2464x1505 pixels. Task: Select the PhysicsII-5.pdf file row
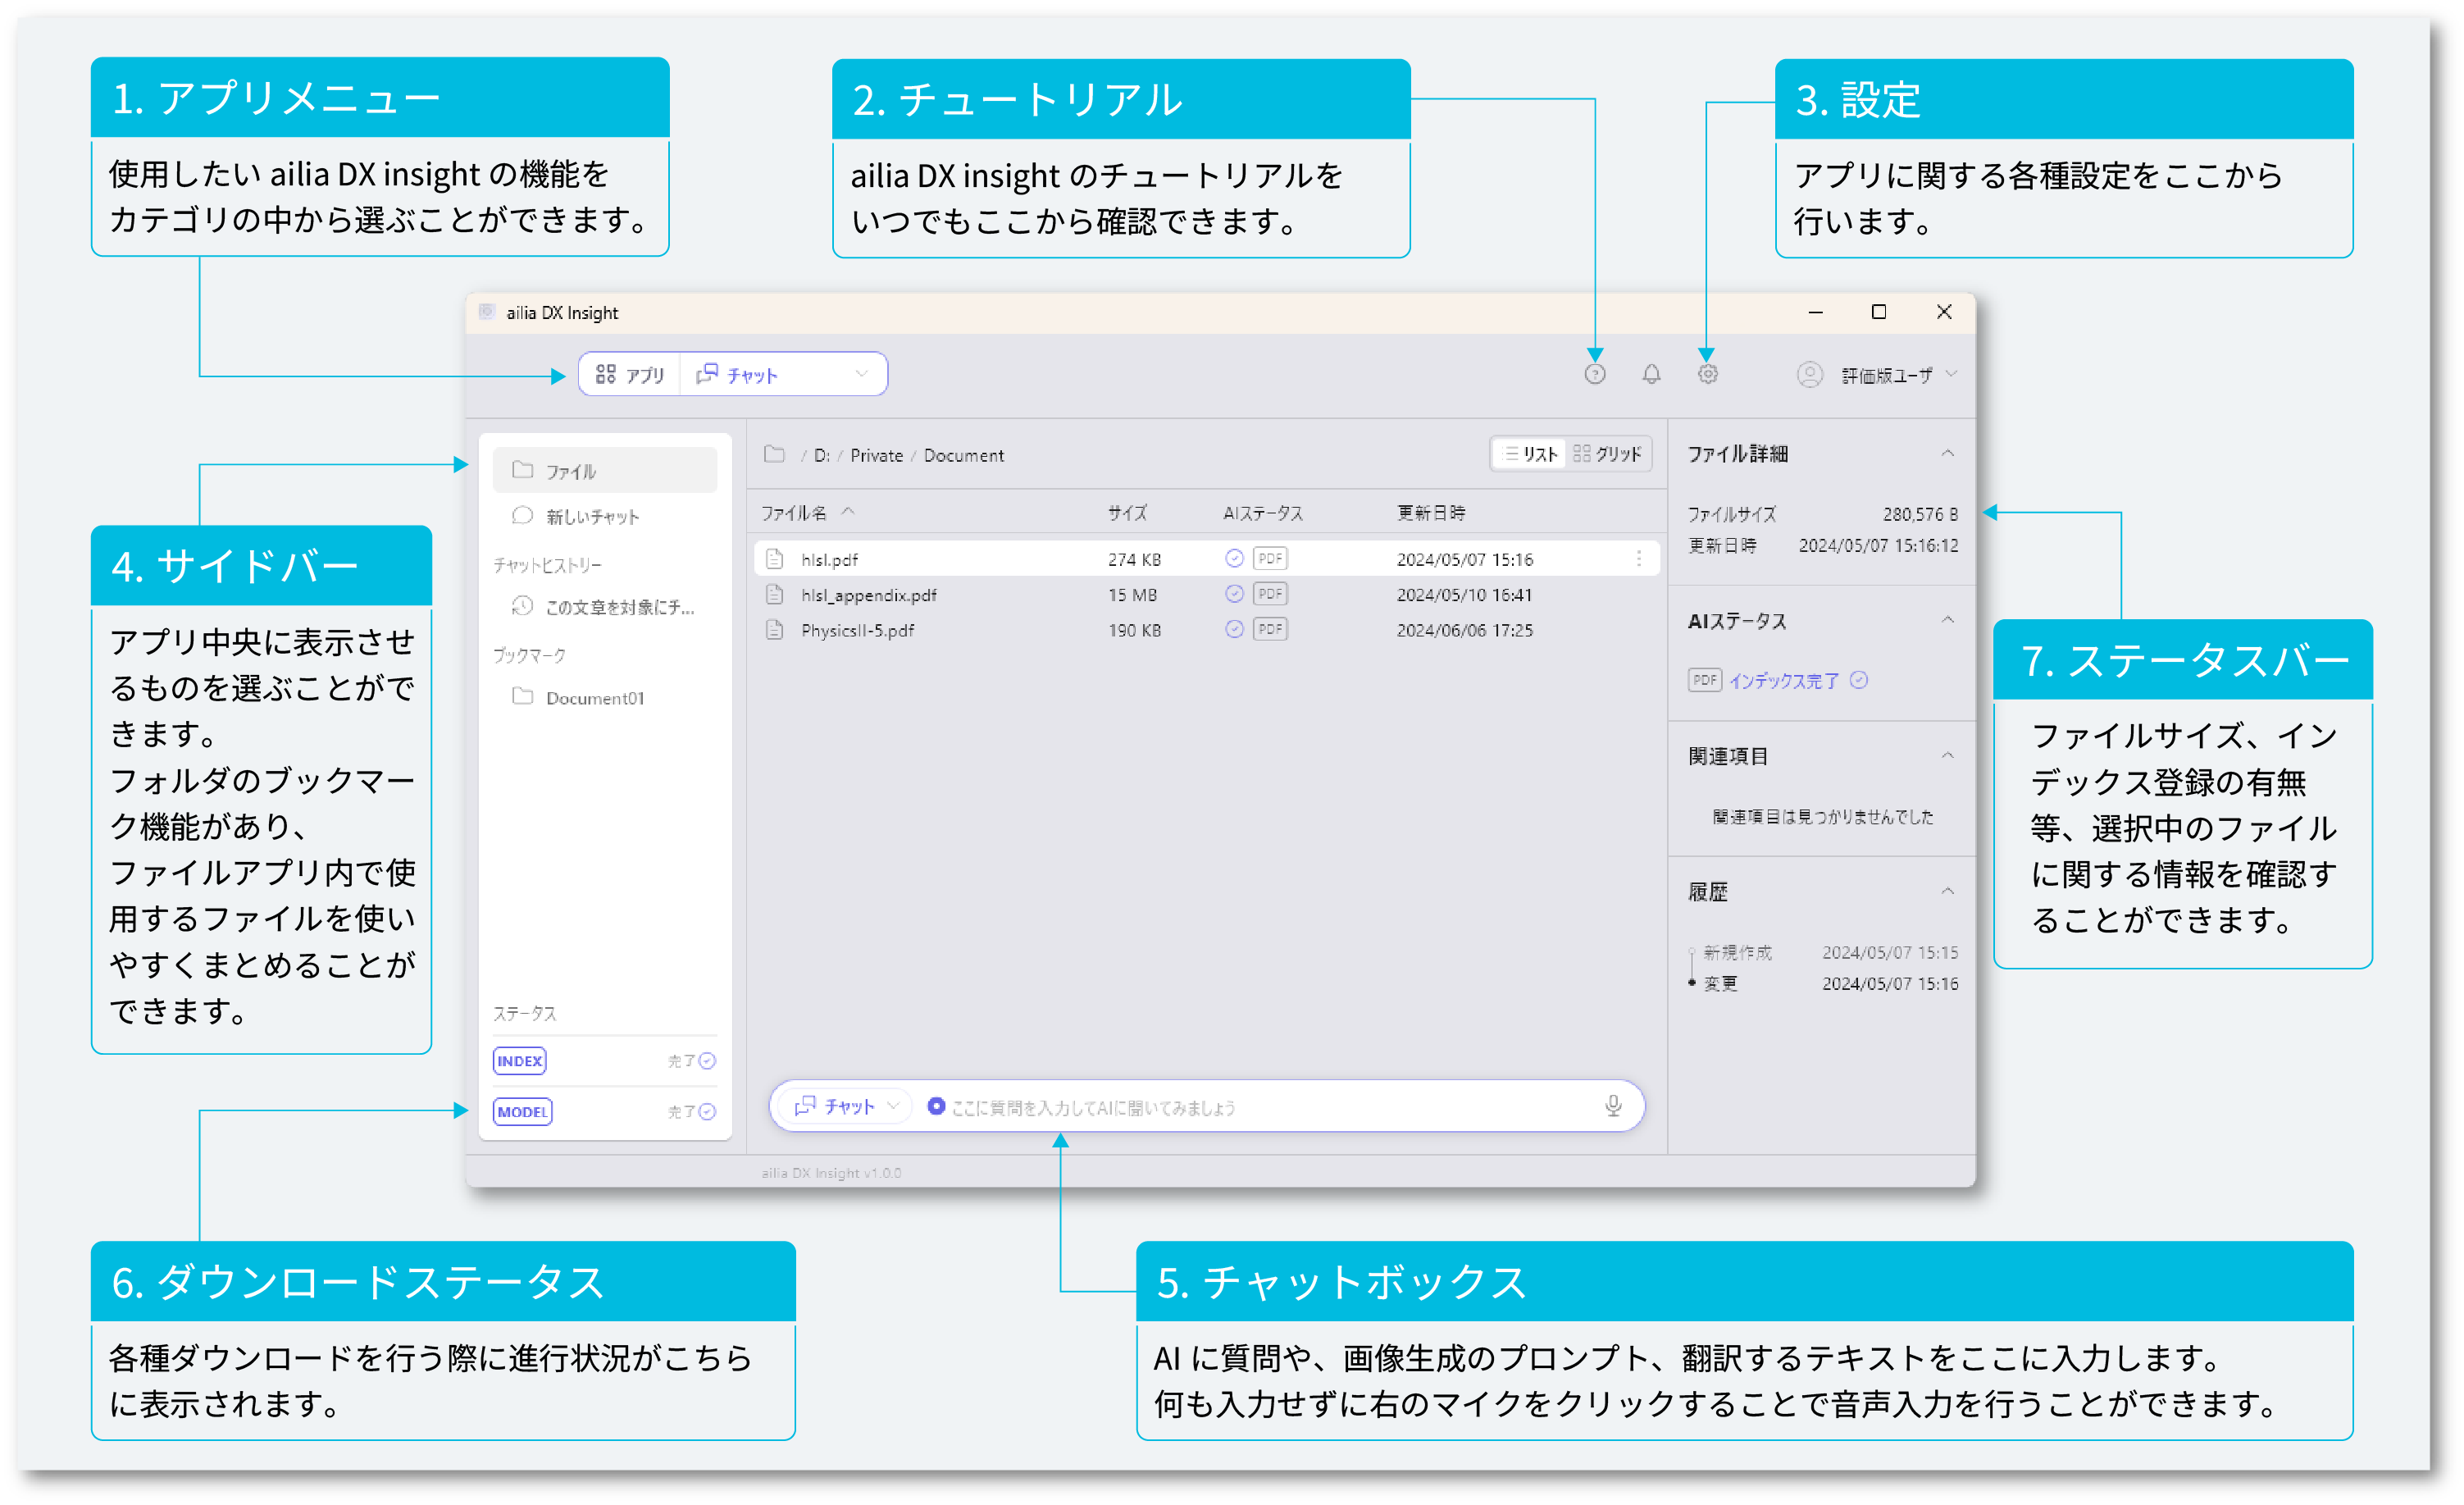click(1206, 630)
